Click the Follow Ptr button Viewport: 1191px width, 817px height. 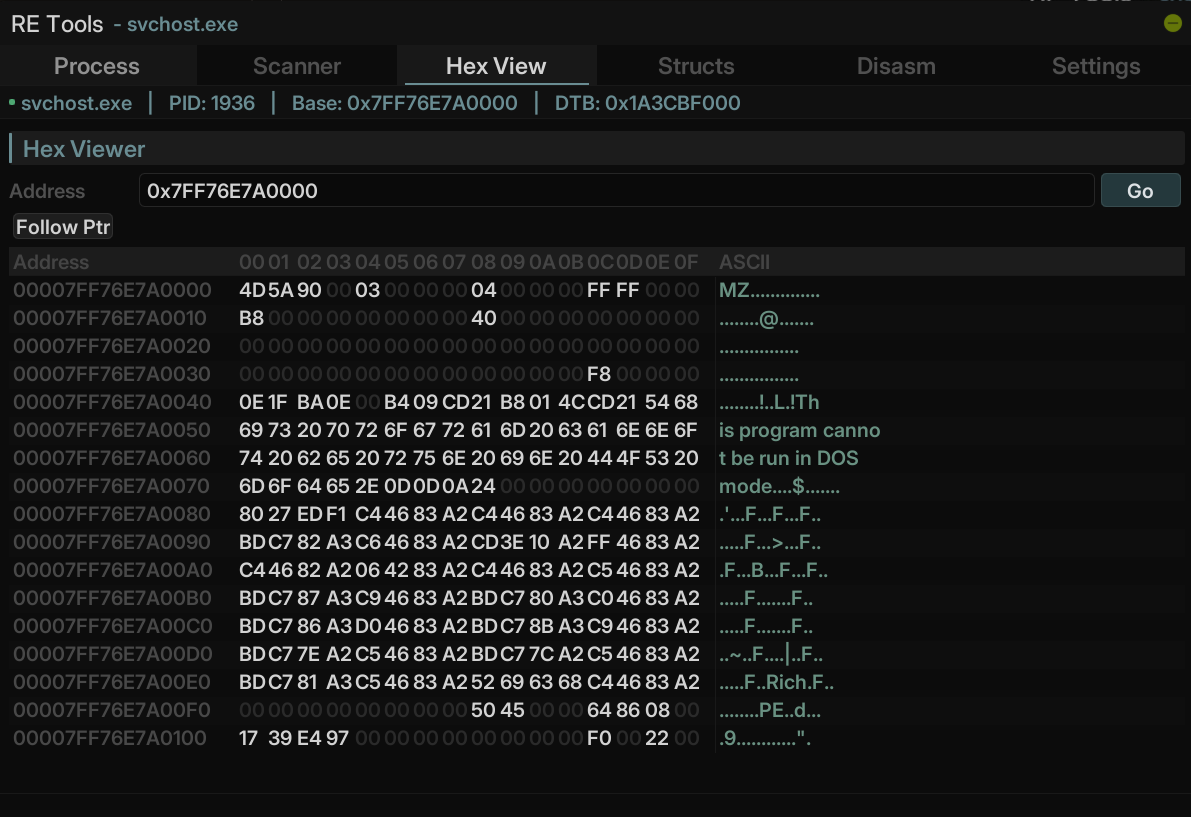coord(63,227)
